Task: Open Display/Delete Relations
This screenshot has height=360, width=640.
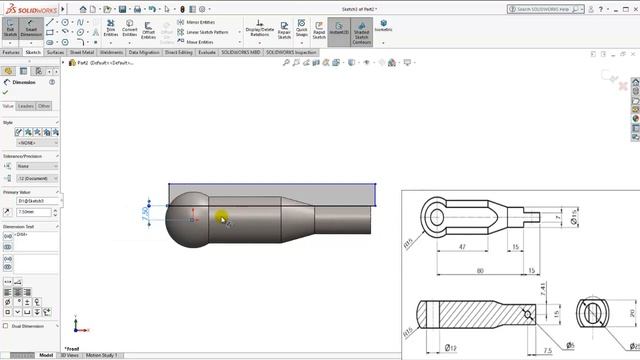Action: click(x=260, y=28)
